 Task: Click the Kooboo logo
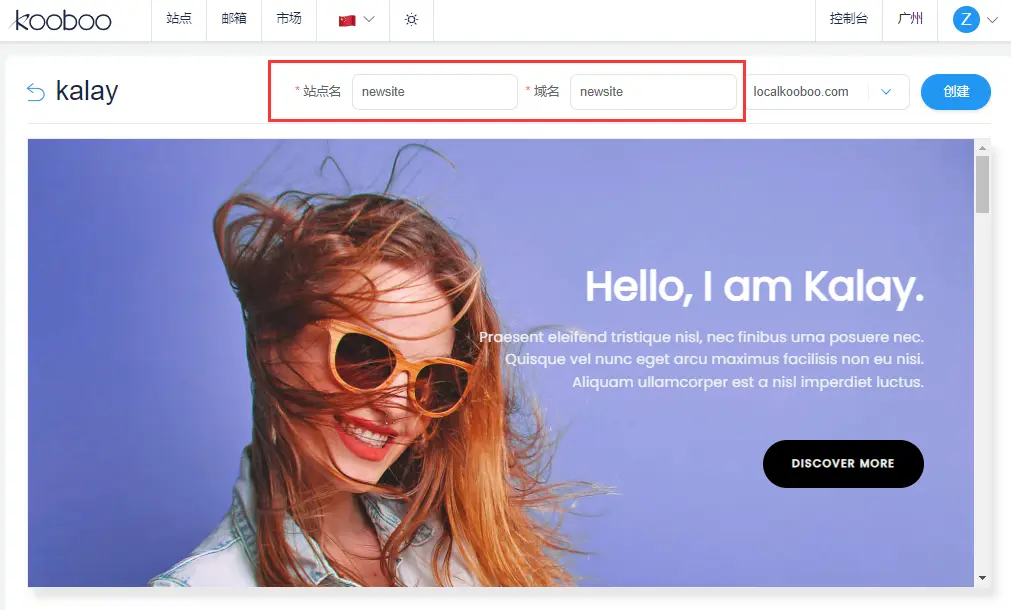62,20
